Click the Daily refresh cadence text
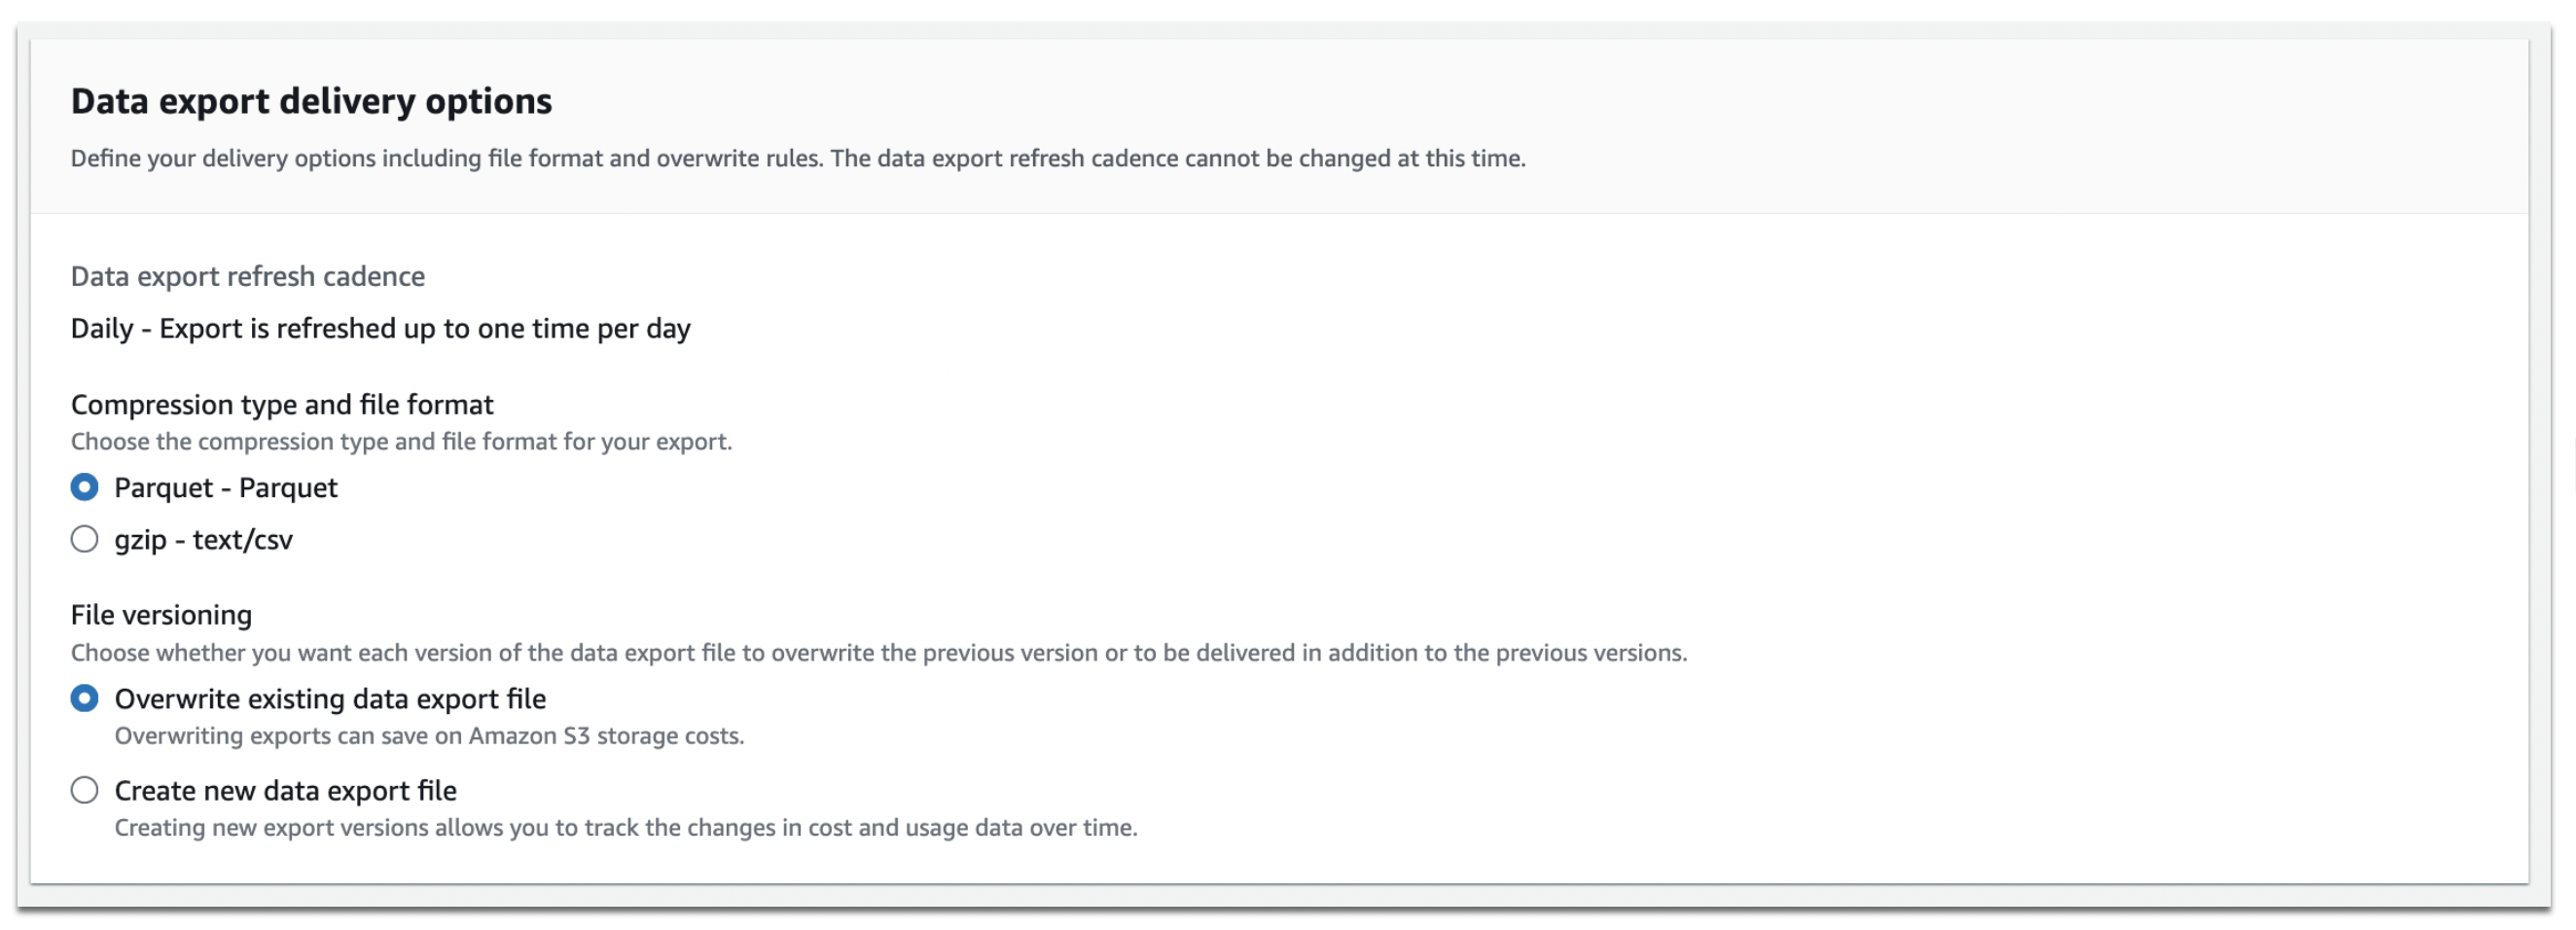Screen dimensions: 2576x930 point(380,327)
